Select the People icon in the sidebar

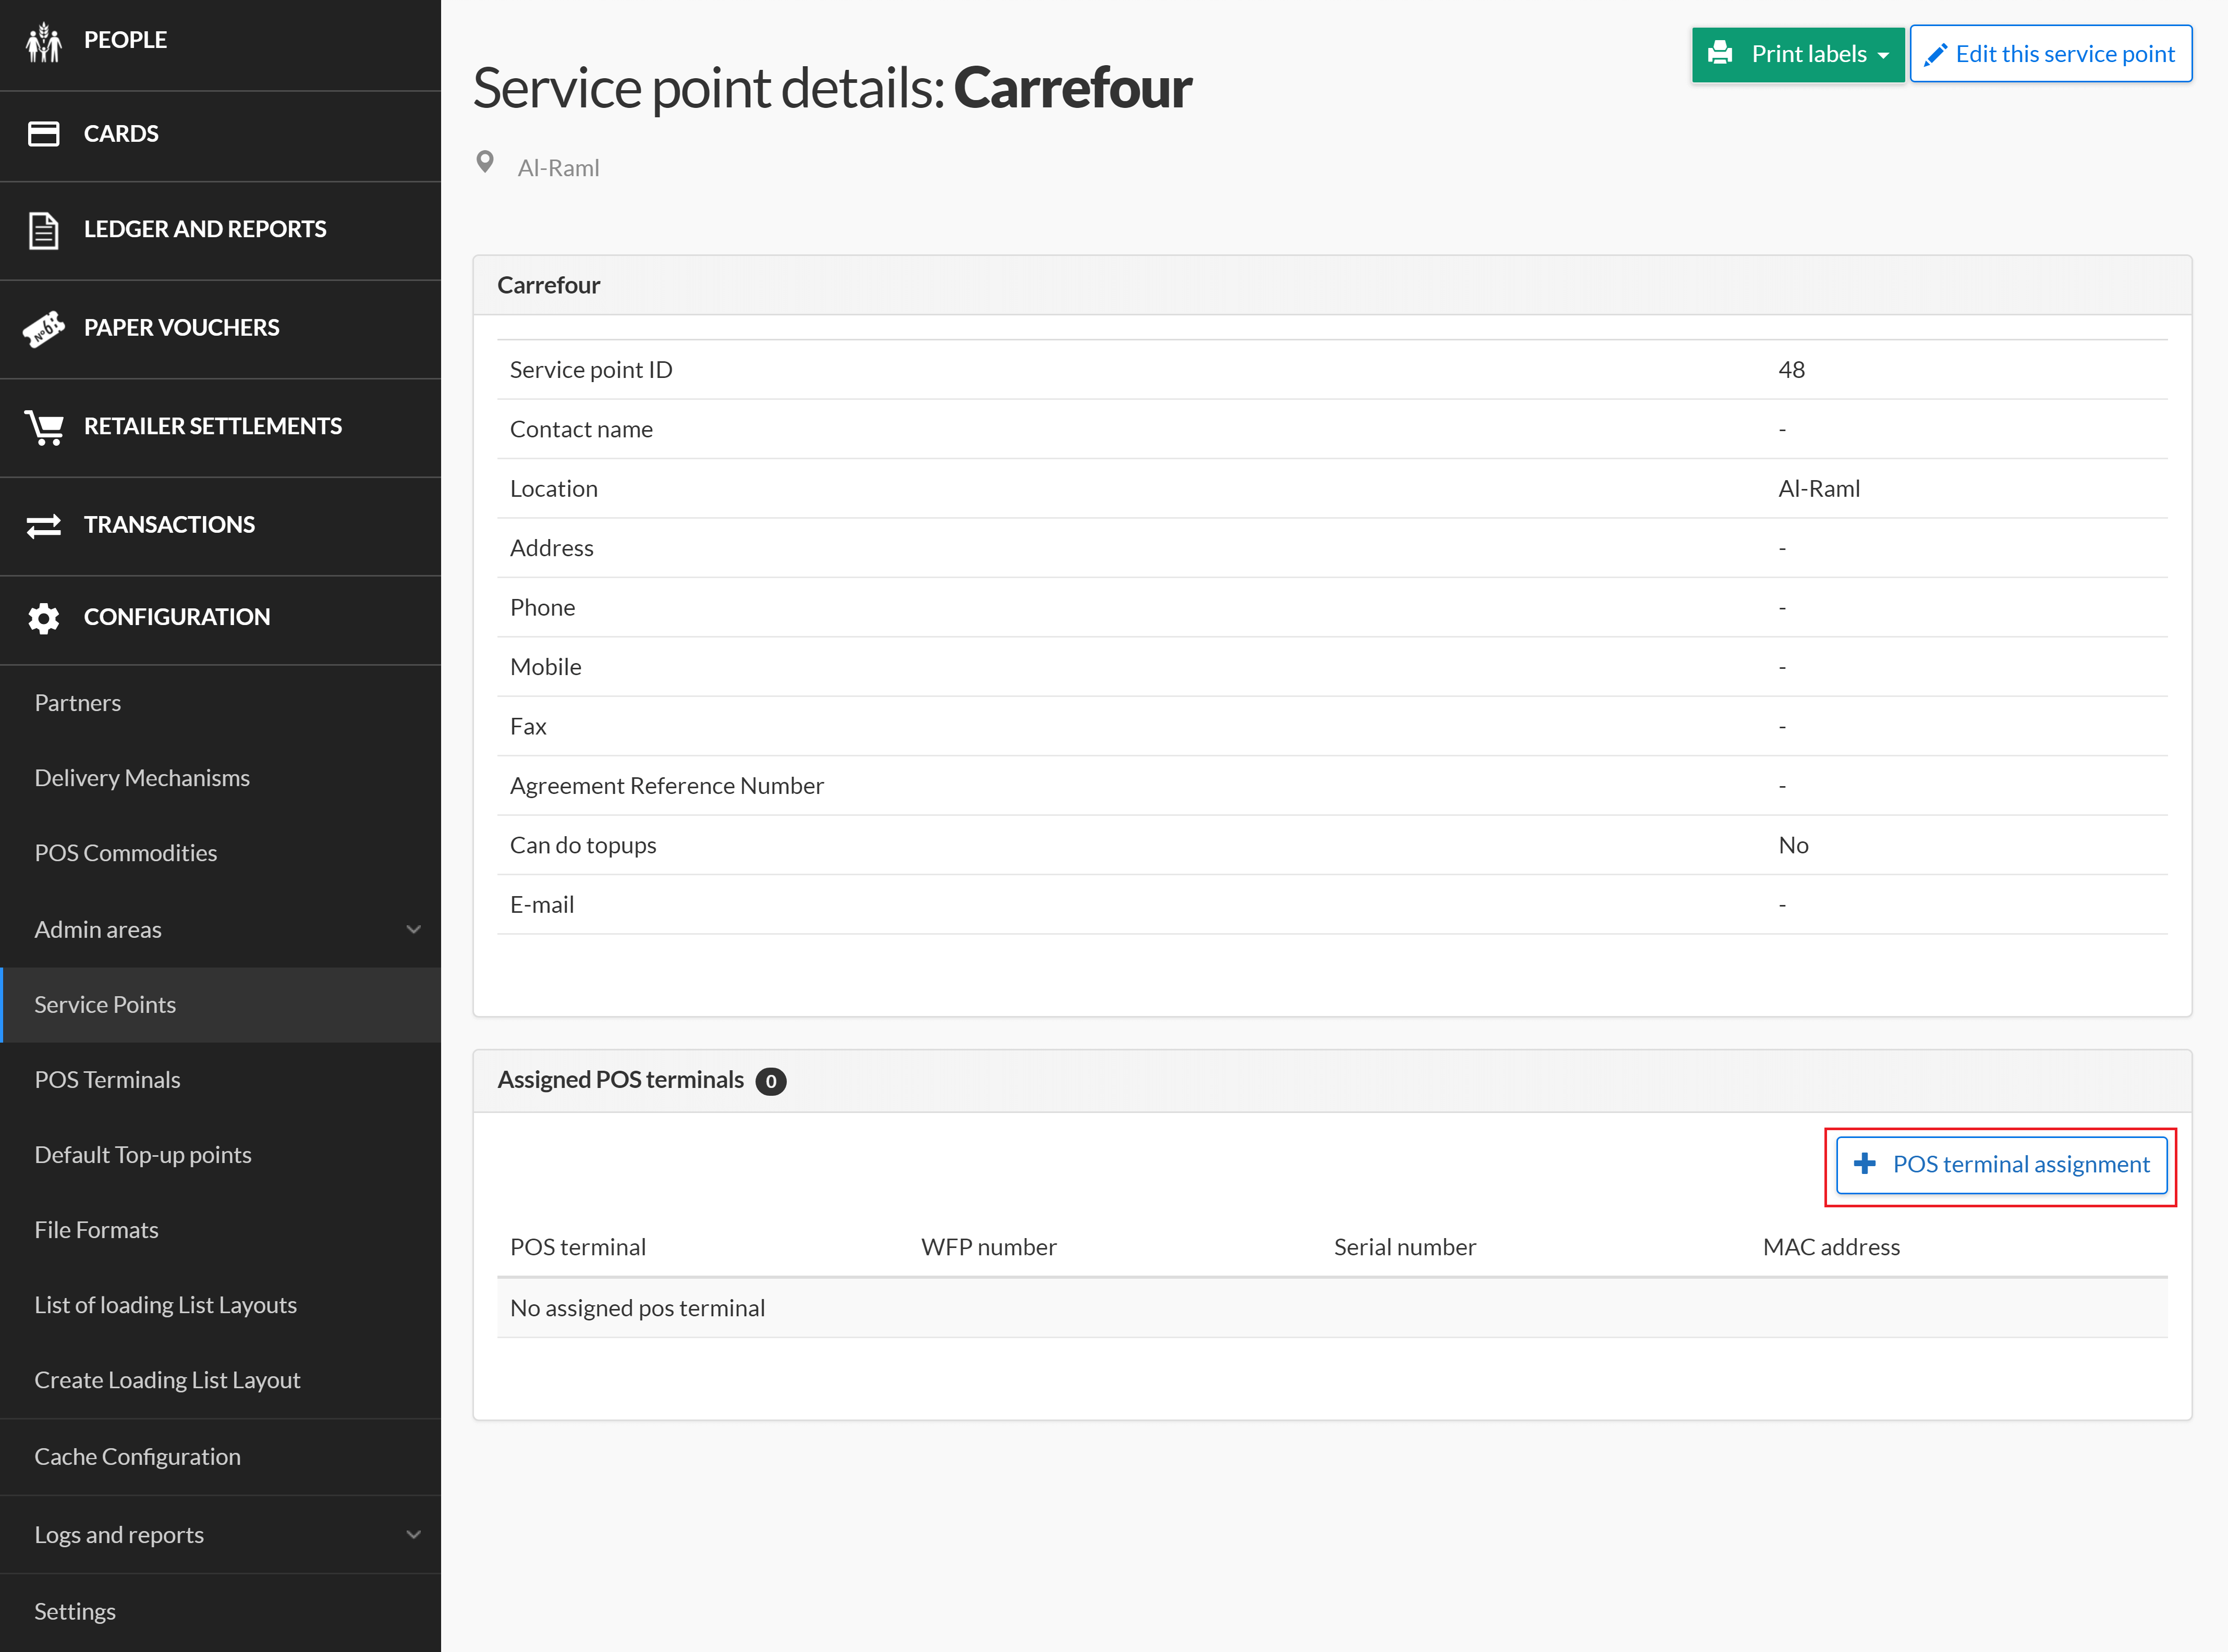coord(44,40)
